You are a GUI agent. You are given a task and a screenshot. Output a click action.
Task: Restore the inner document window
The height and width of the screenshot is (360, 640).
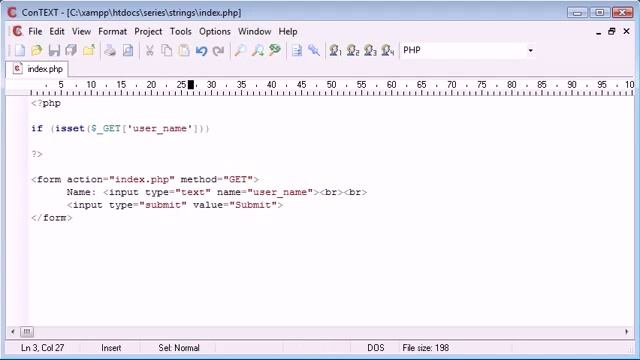(x=611, y=31)
